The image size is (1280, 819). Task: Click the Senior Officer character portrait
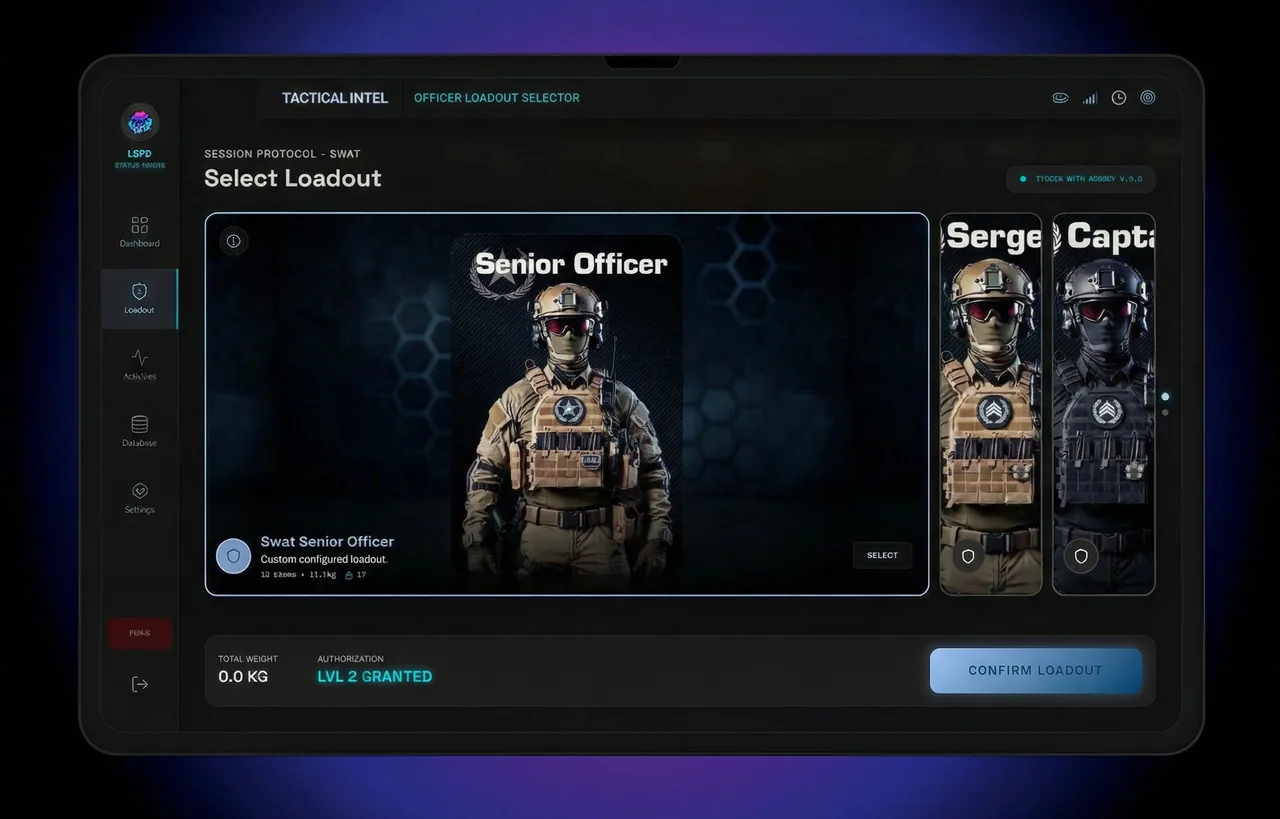coord(567,410)
